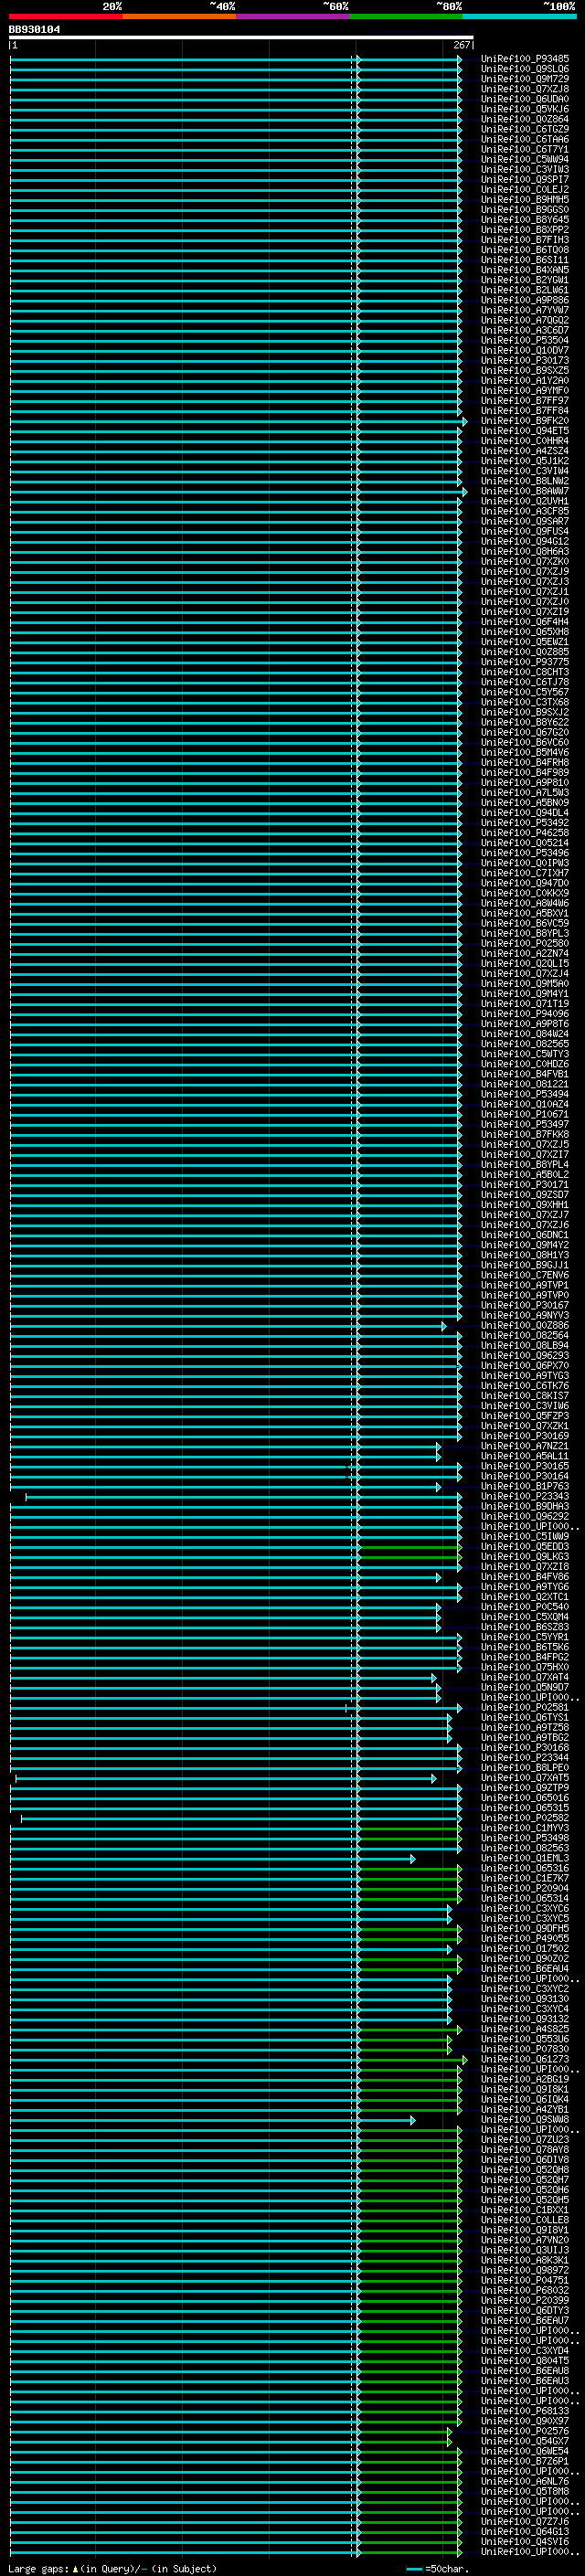Click the orange ~40% identity legend bar
The image size is (585, 2576).
(179, 16)
